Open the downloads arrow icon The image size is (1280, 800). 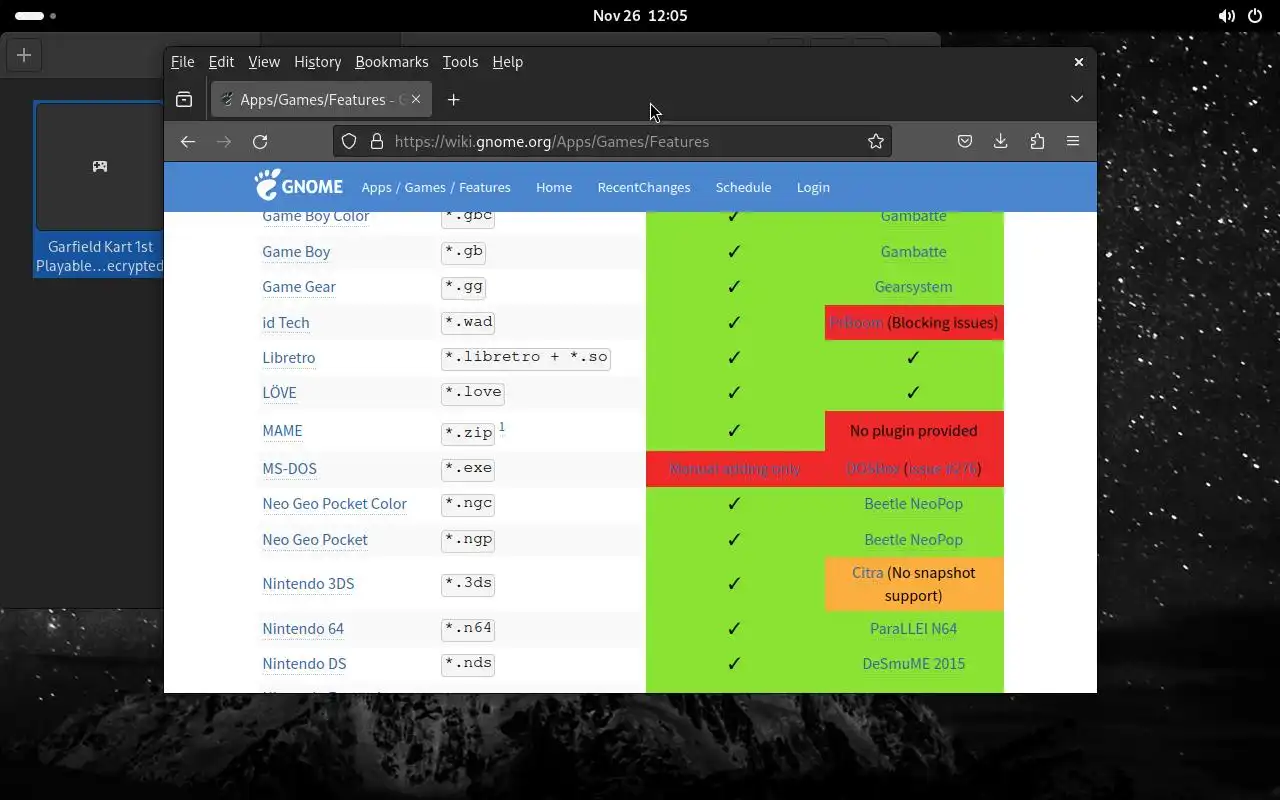point(1001,142)
